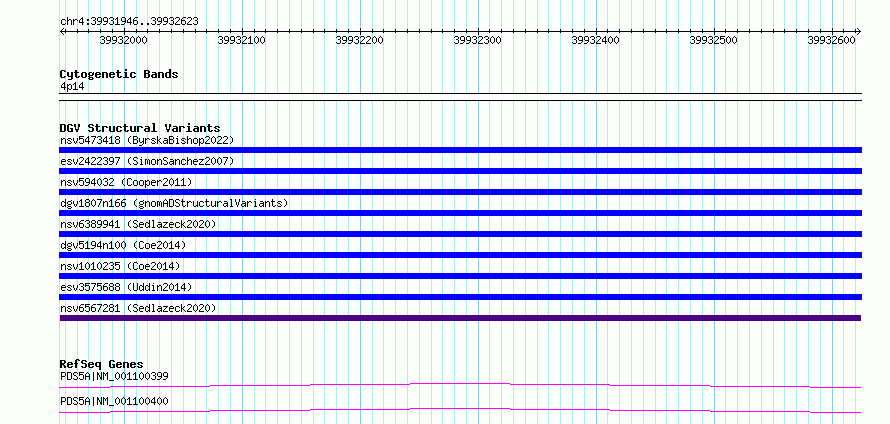Image resolution: width=890 pixels, height=424 pixels.
Task: Click the blue bar under esv2422397
Action: point(460,171)
